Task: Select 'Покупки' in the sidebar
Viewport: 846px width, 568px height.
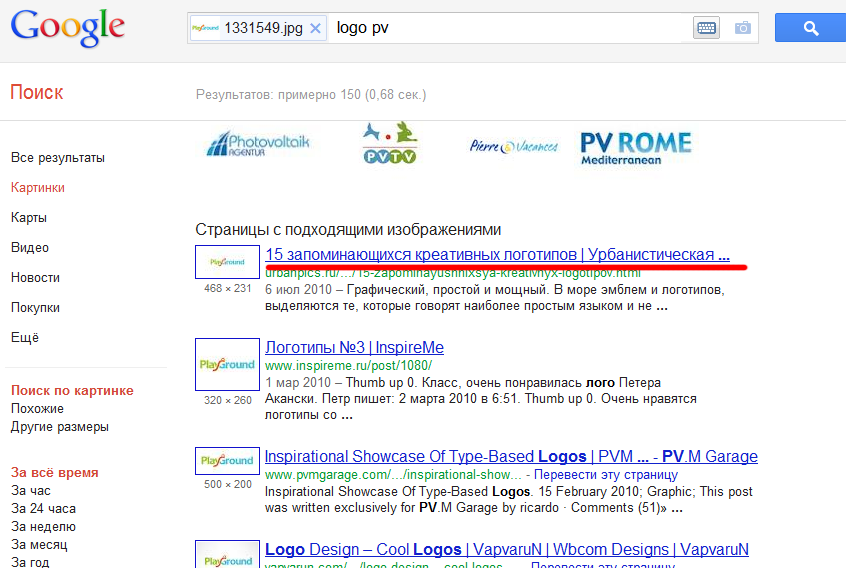Action: tap(35, 307)
